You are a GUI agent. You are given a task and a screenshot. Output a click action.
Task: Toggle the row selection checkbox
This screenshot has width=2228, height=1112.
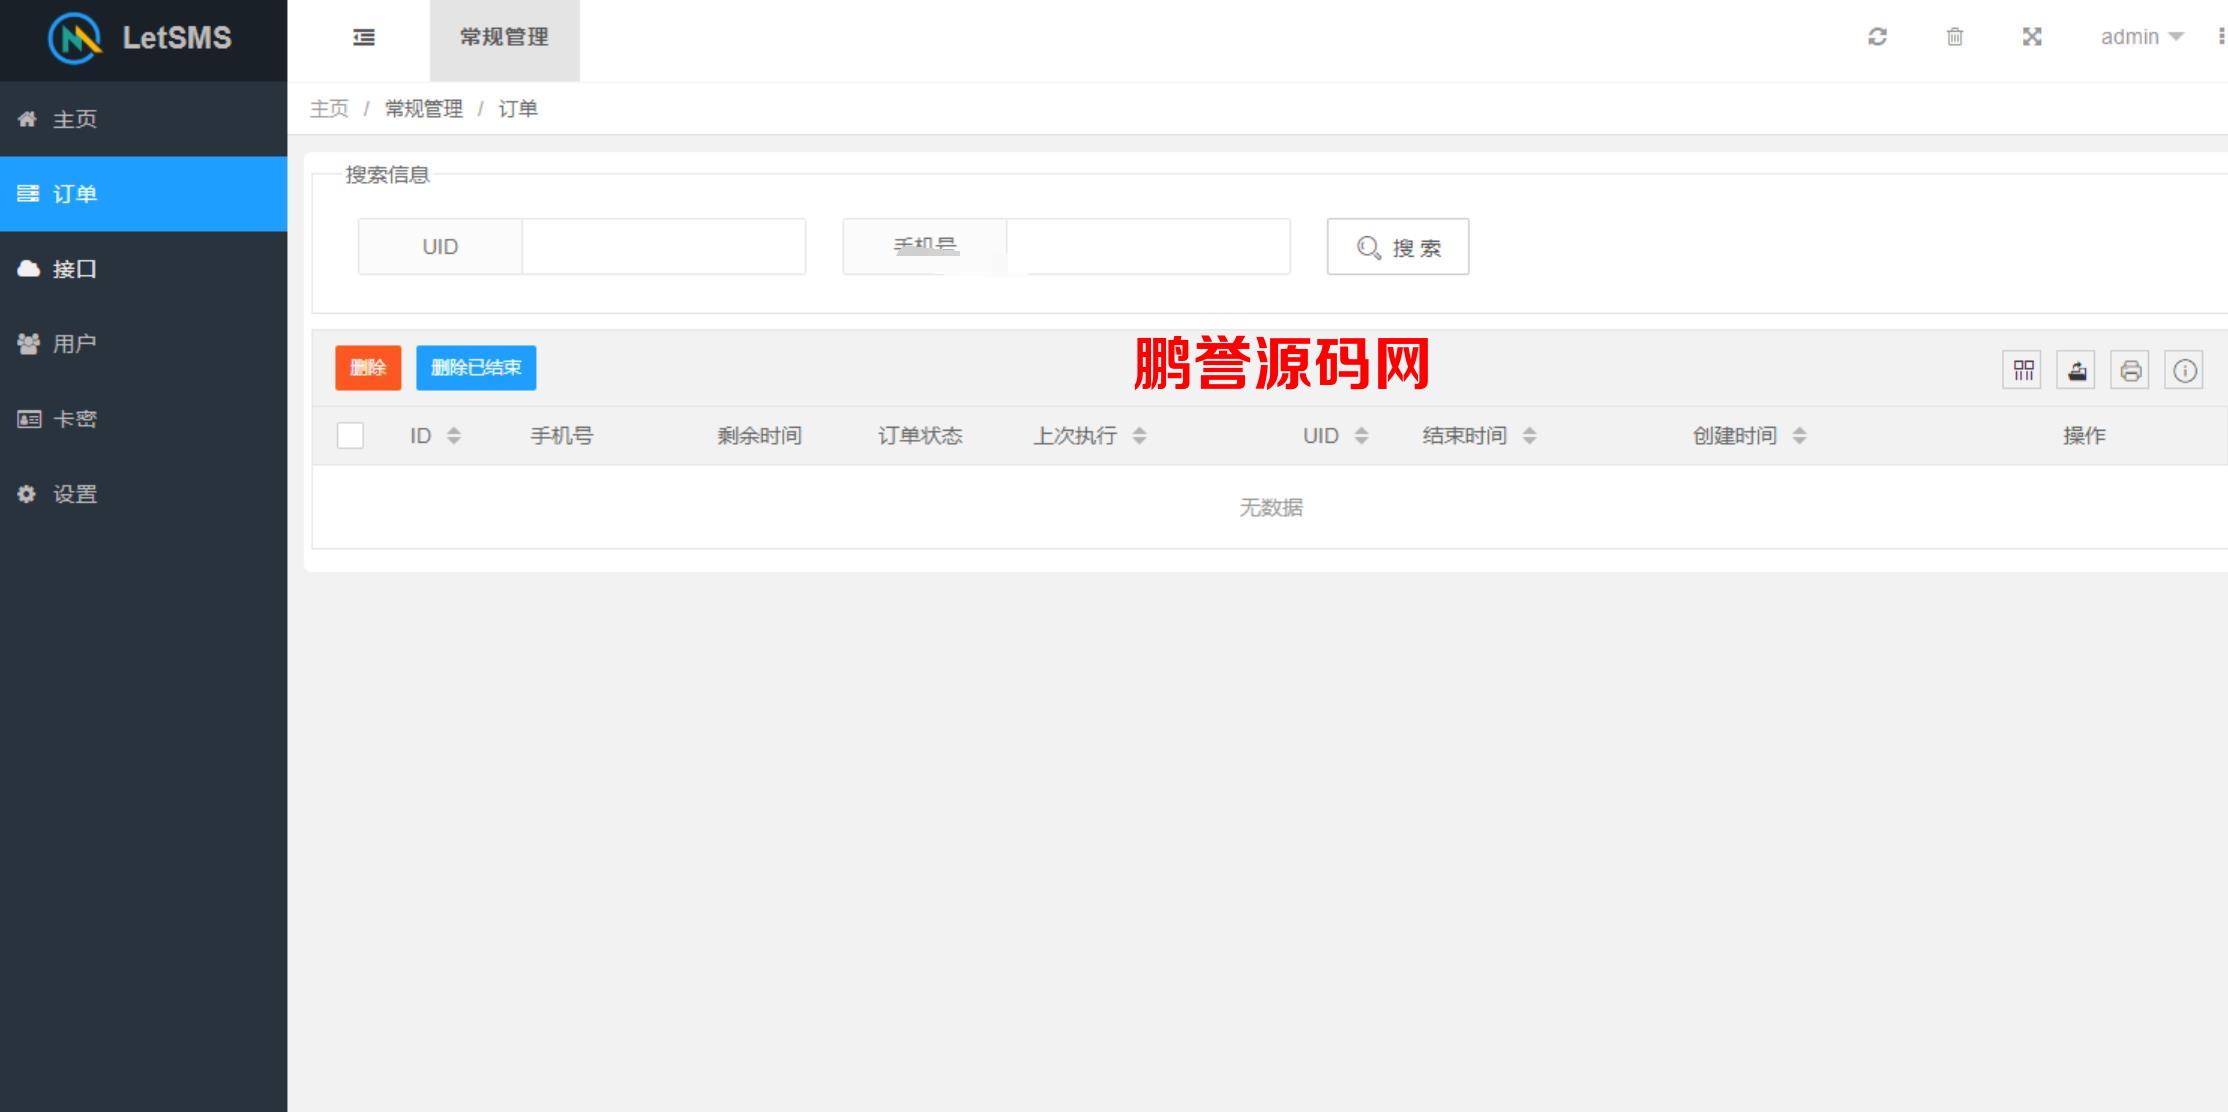351,436
